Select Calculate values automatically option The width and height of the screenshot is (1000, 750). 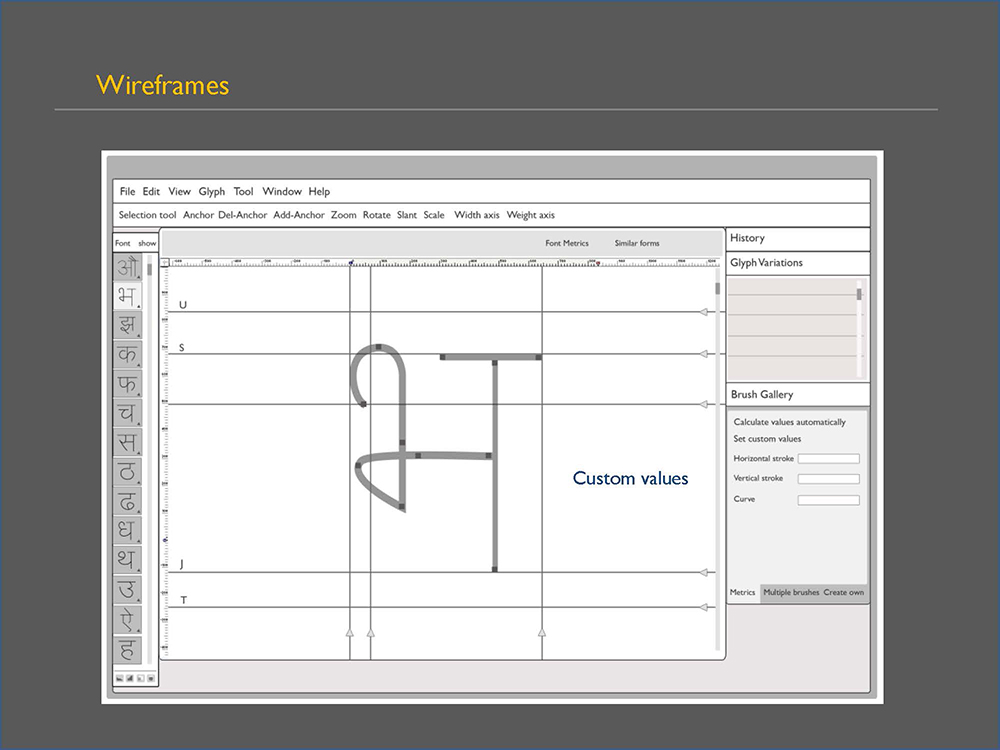(x=790, y=422)
